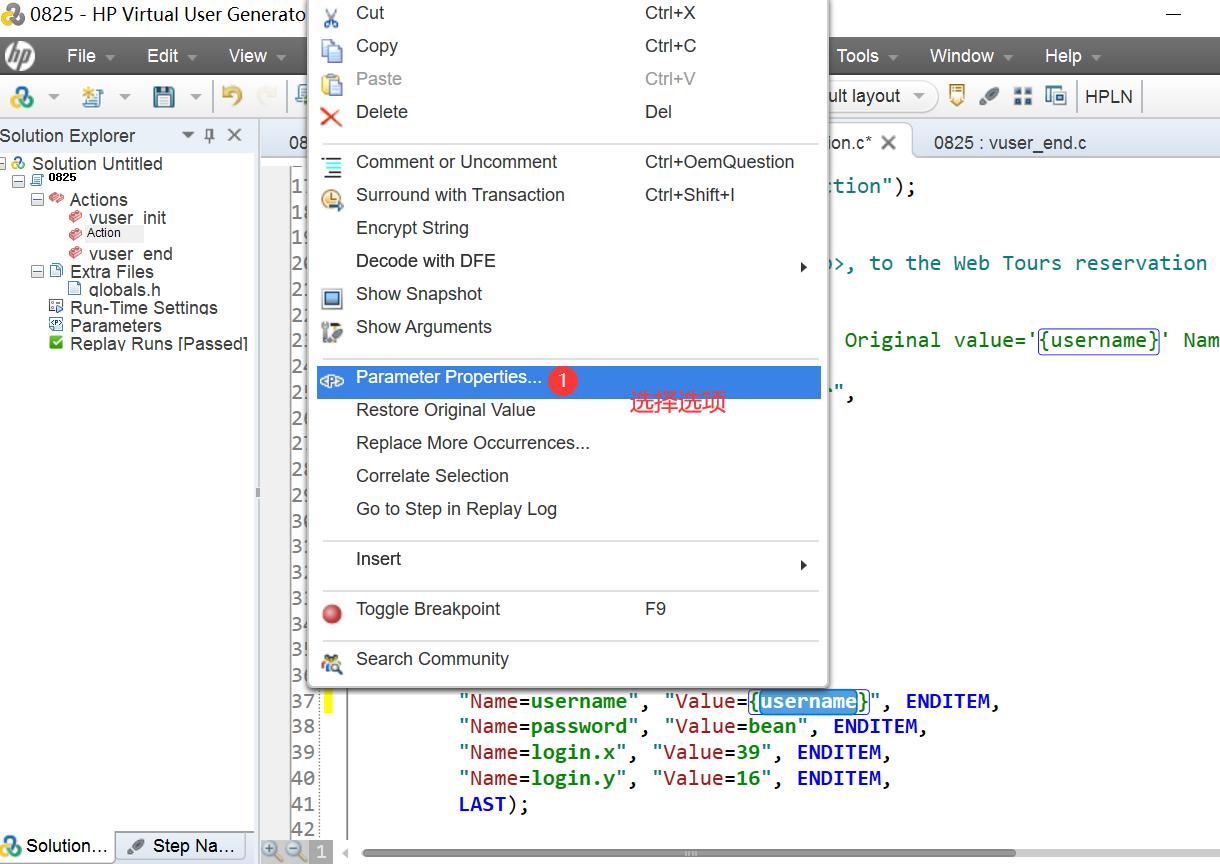Click the horizontal scrollbar of code editor
Image resolution: width=1220 pixels, height=864 pixels.
point(690,853)
